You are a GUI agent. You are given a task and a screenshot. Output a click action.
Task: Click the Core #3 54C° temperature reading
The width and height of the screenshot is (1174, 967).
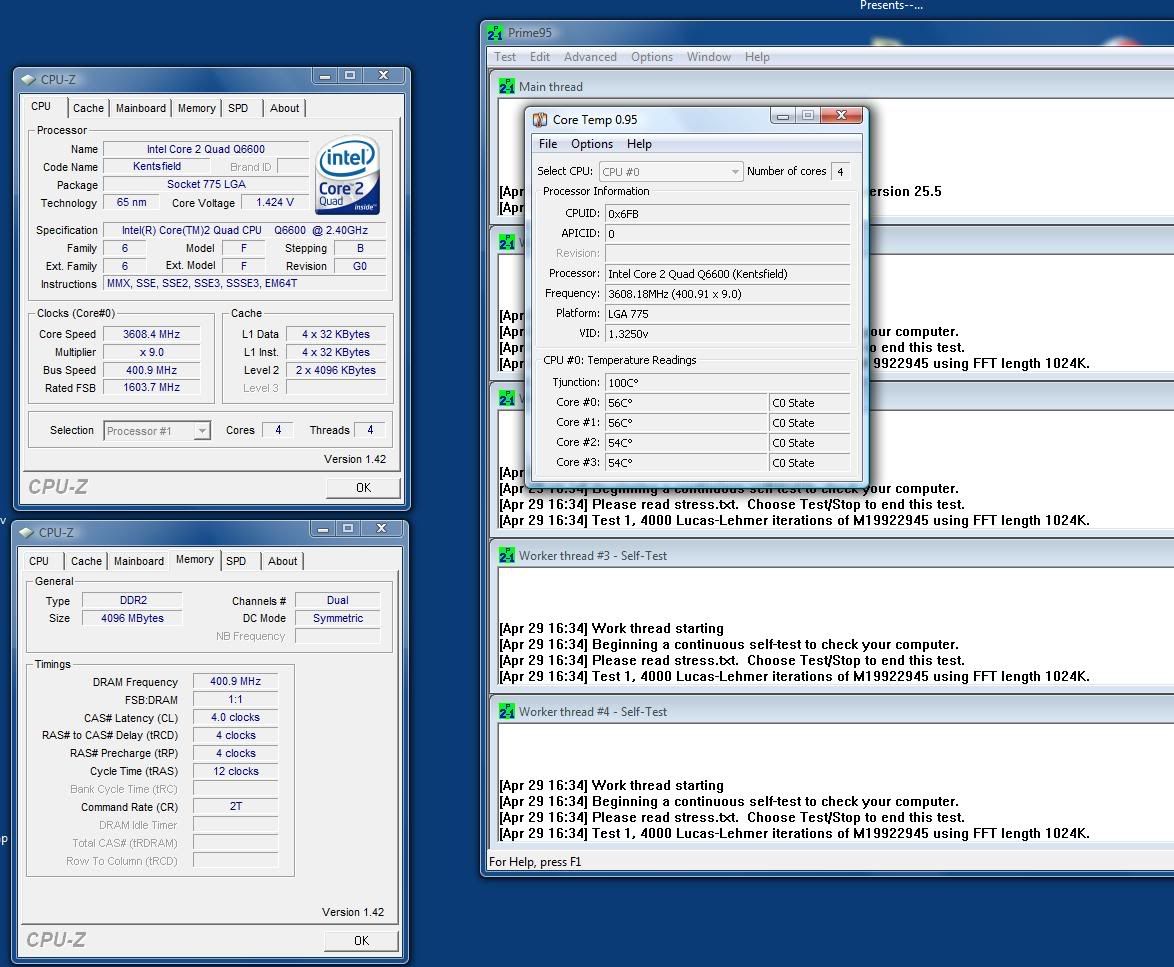[x=686, y=463]
